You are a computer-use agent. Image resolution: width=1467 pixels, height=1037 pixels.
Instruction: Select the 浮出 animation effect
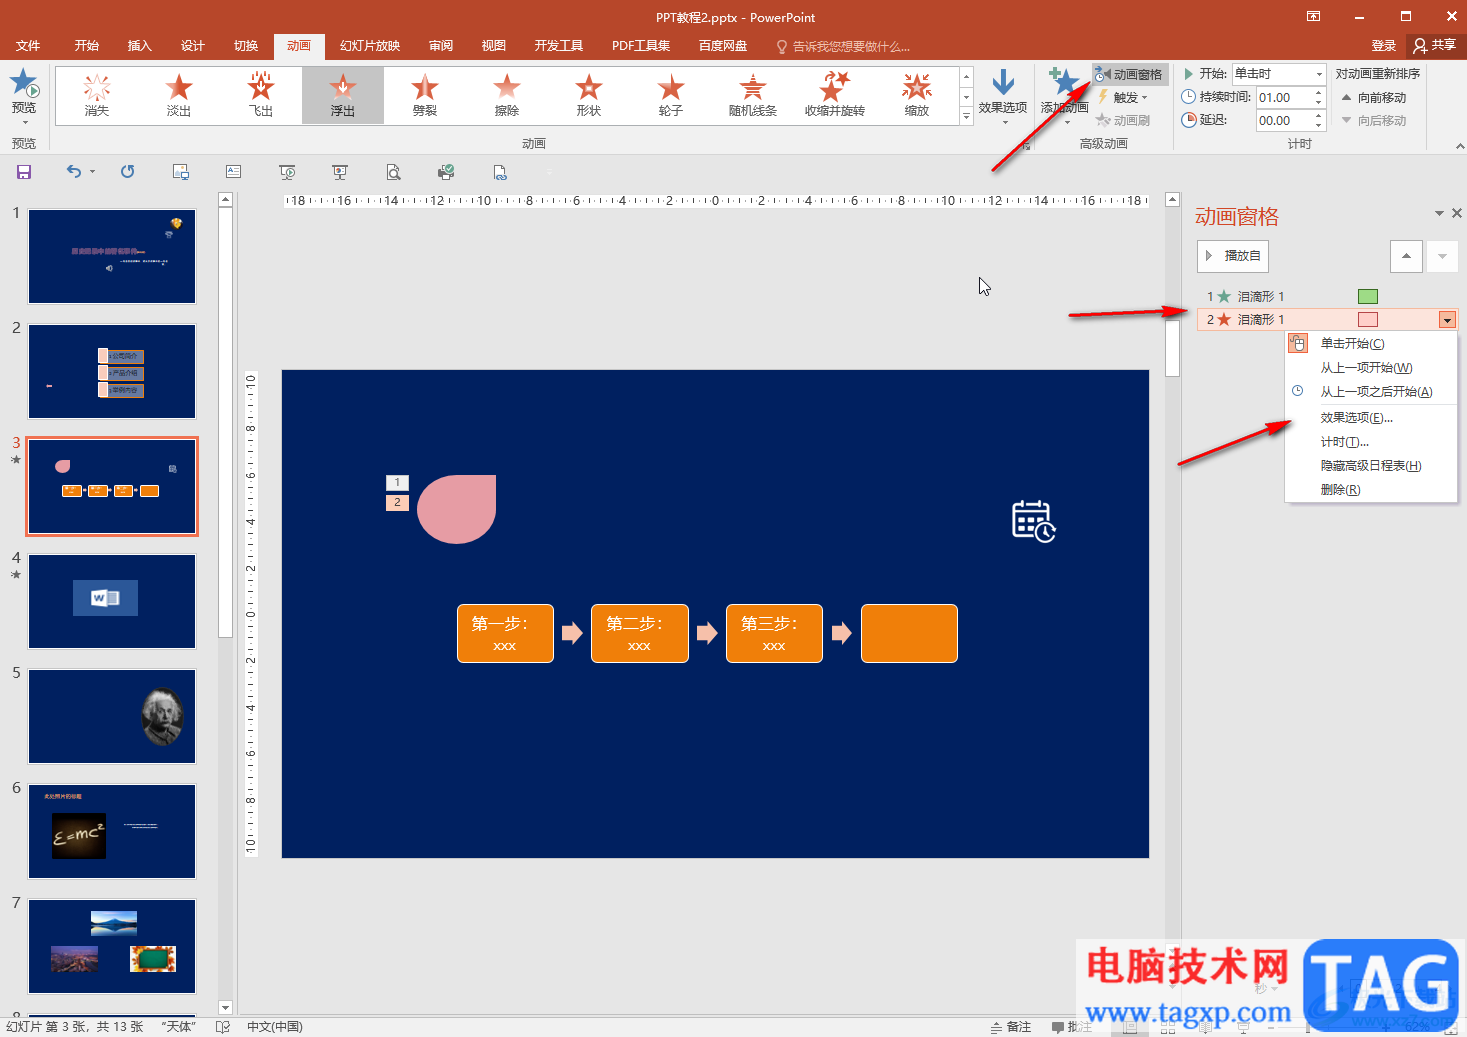(343, 96)
